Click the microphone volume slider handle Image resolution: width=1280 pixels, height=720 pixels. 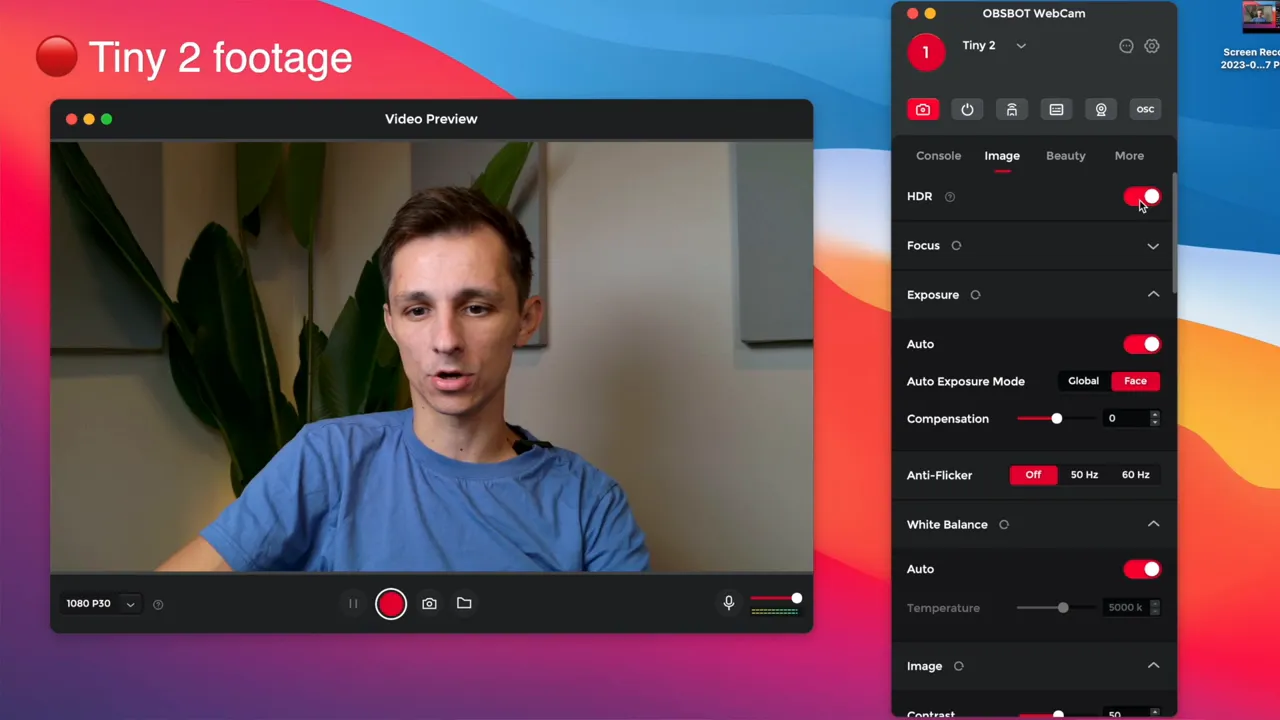click(x=797, y=599)
